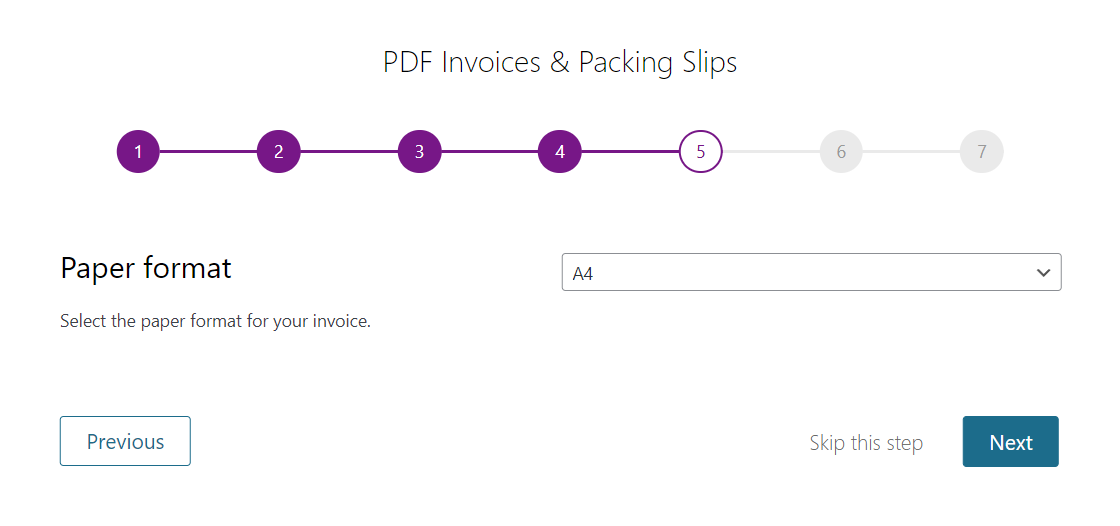The height and width of the screenshot is (526, 1120).
Task: Click progress line between steps 2 and 3
Action: pos(349,152)
